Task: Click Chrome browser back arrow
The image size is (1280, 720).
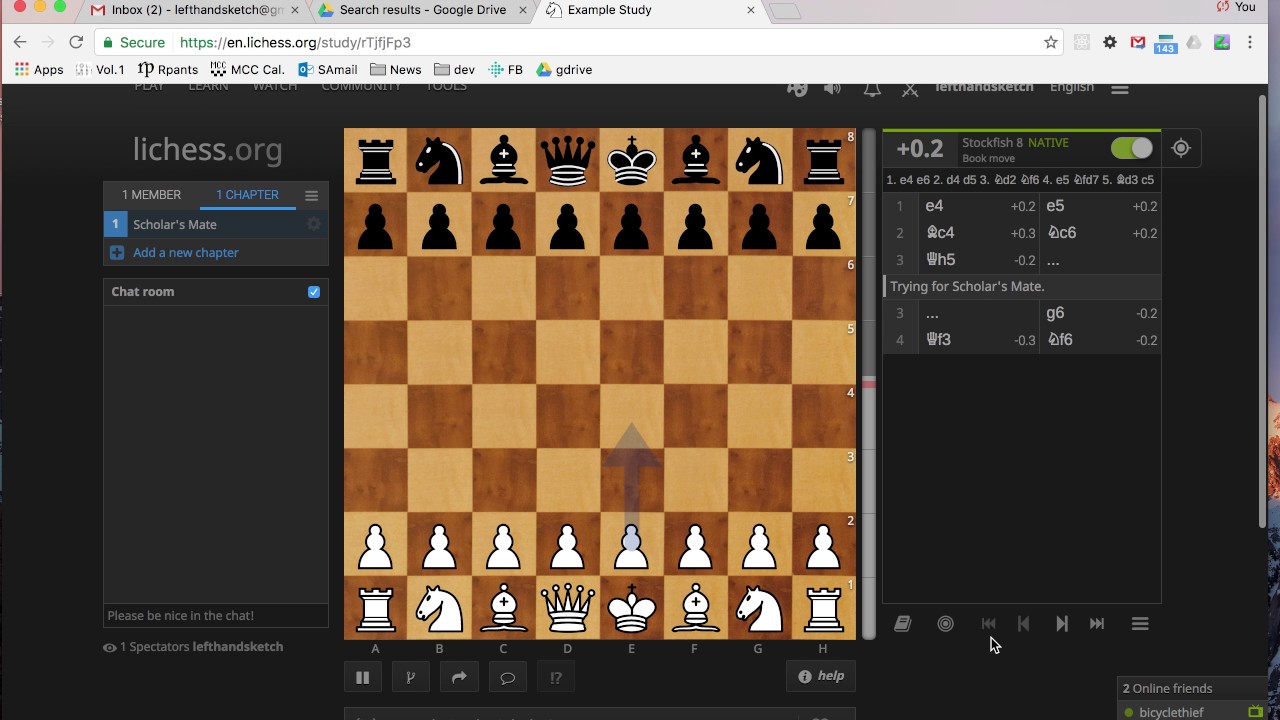Action: click(x=20, y=42)
